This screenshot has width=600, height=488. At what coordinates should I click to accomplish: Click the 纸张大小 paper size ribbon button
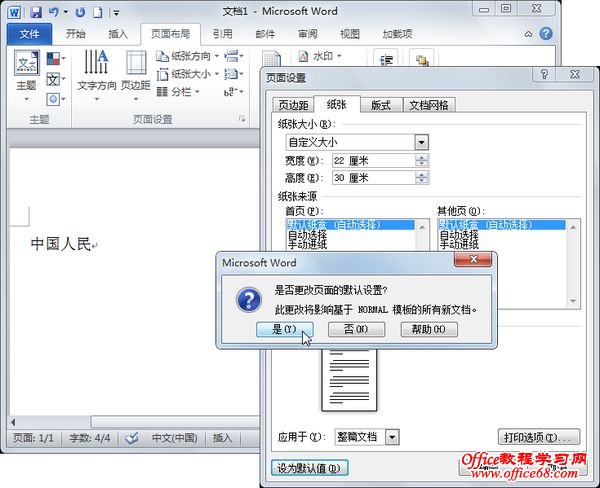pyautogui.click(x=188, y=74)
